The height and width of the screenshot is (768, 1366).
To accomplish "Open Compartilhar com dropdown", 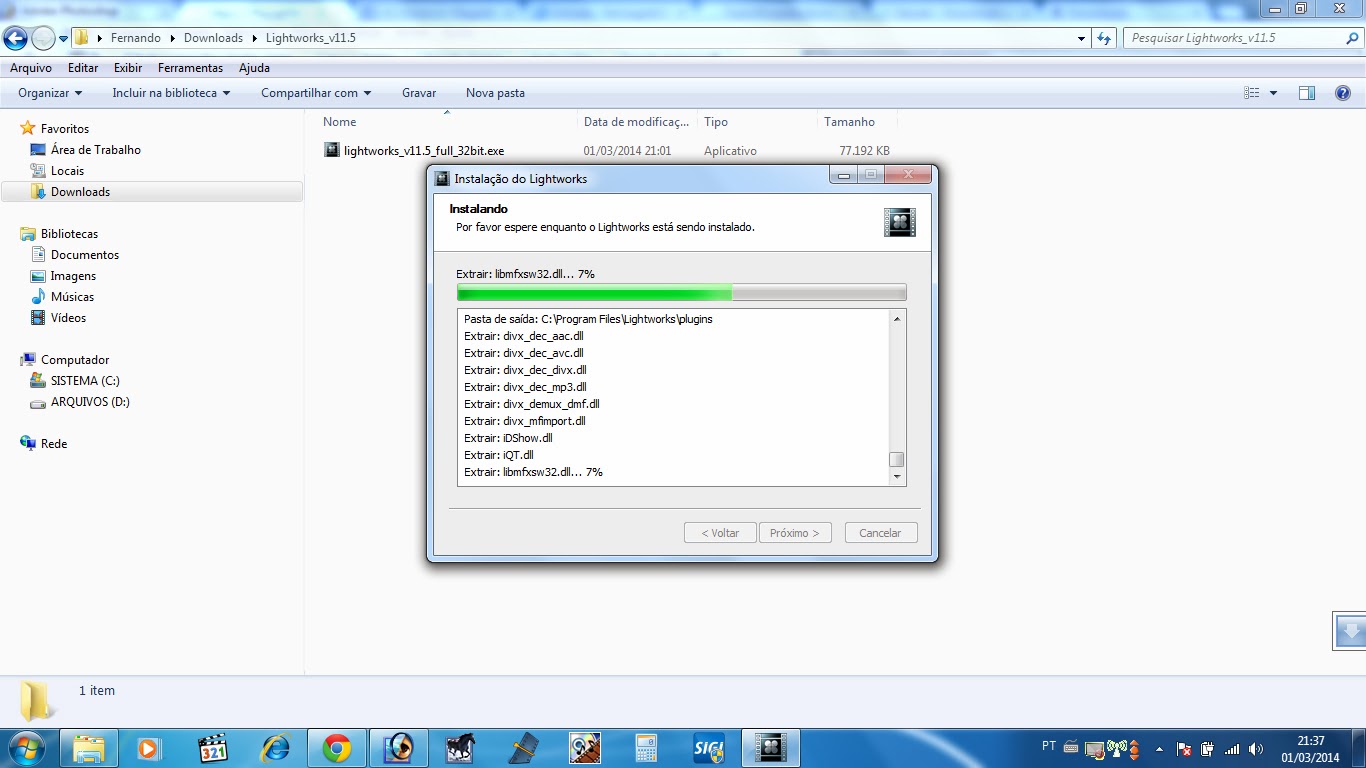I will click(316, 93).
